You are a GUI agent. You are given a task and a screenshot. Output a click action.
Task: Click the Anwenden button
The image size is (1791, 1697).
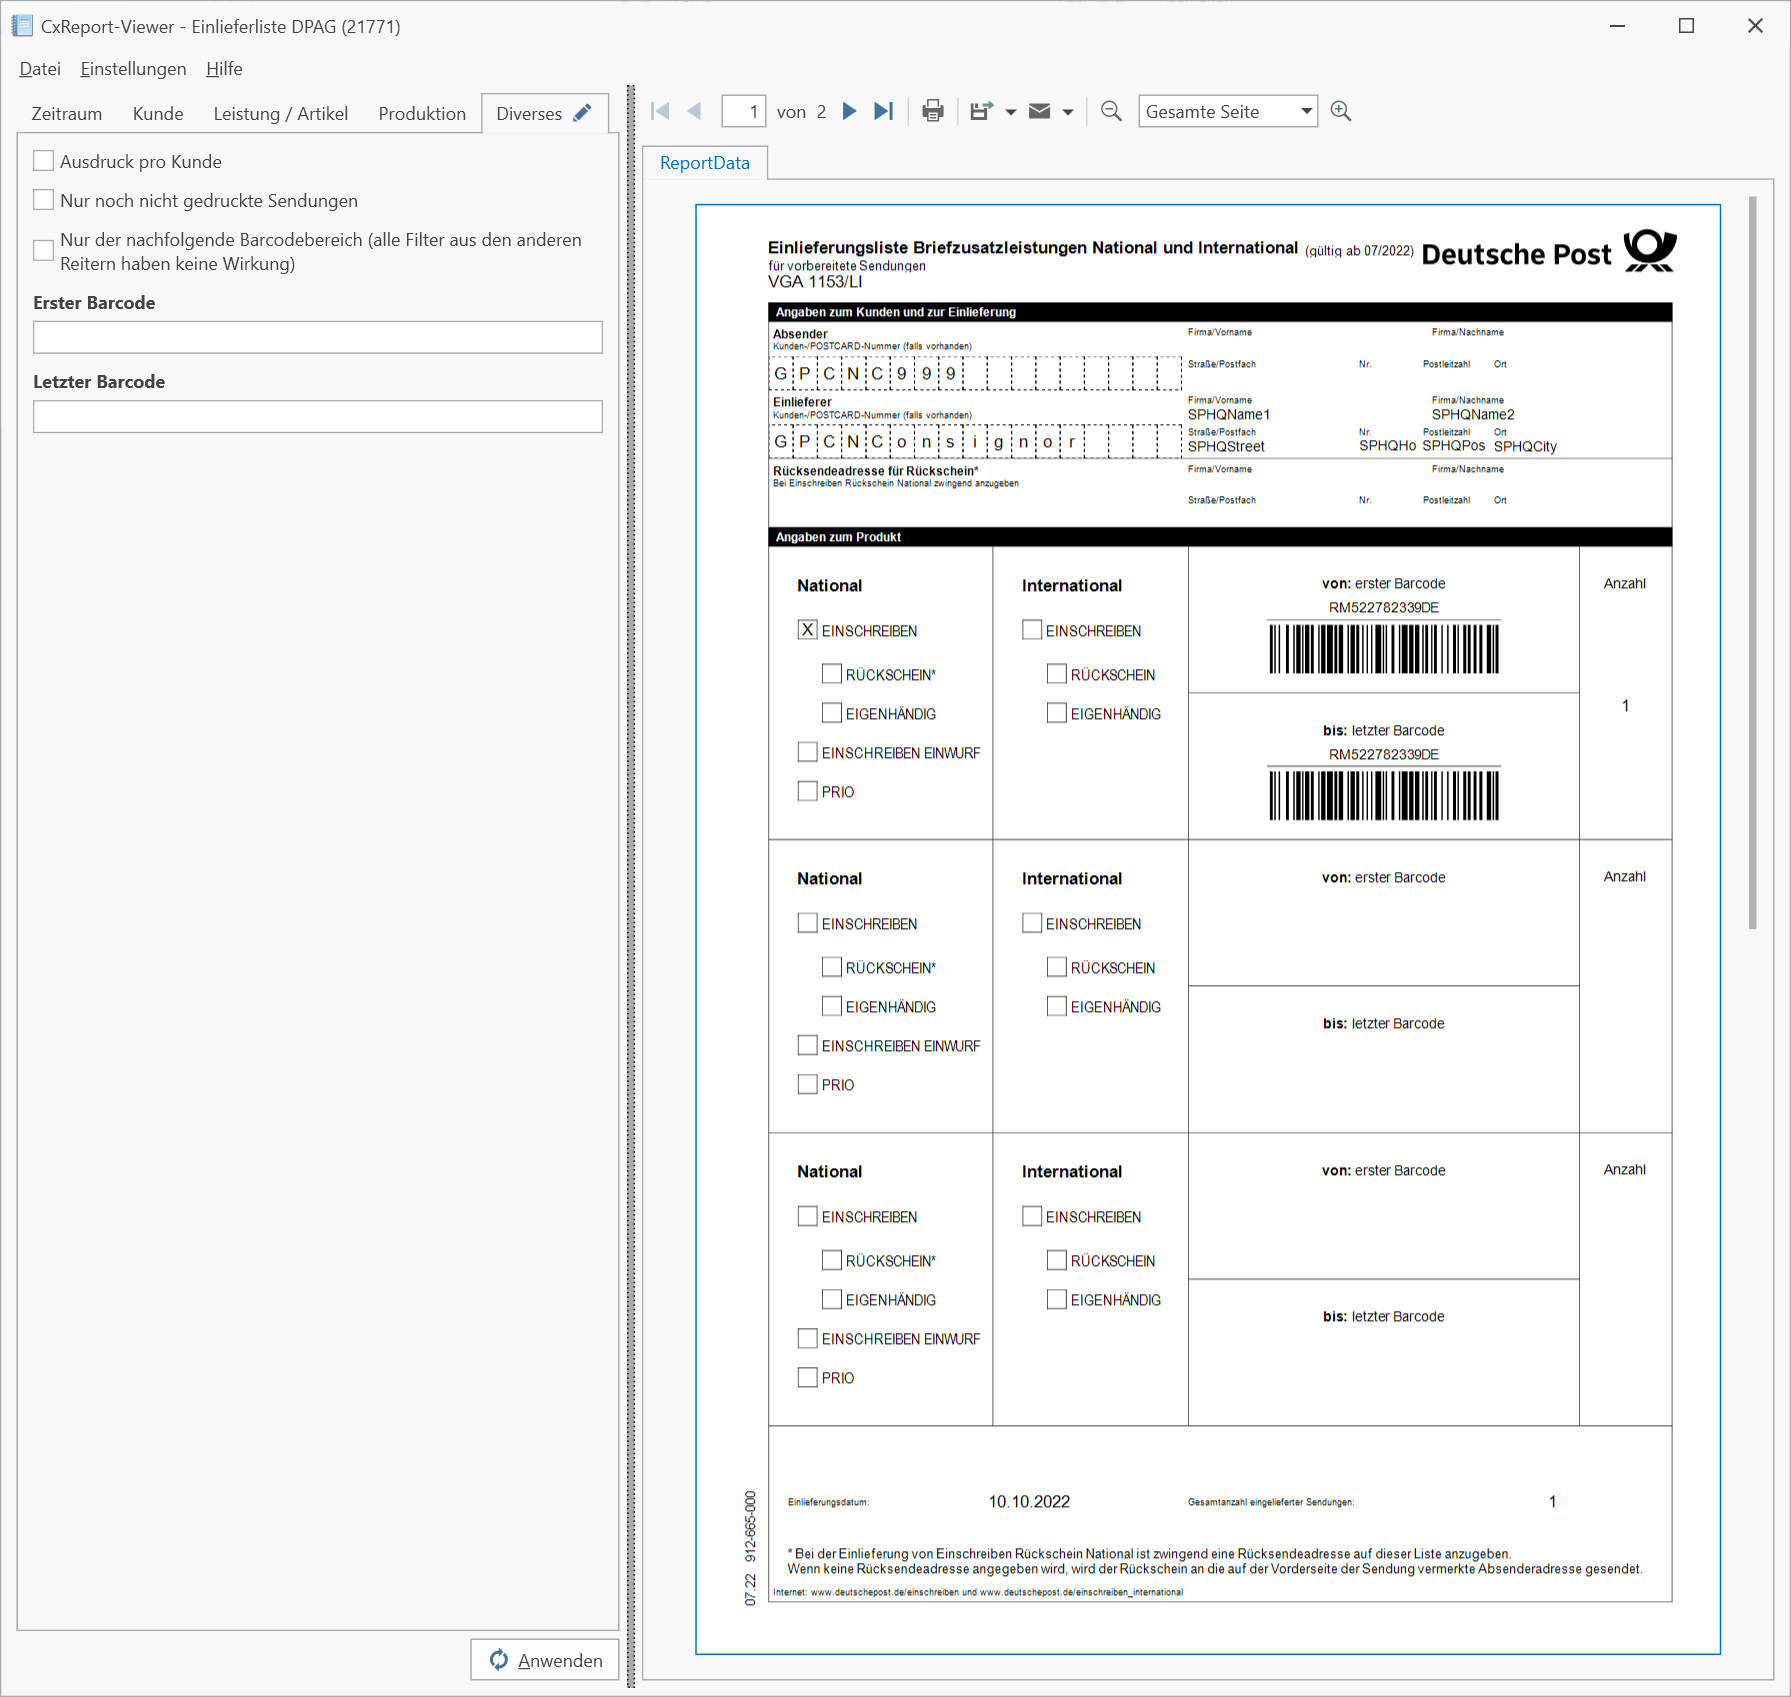tap(545, 1660)
